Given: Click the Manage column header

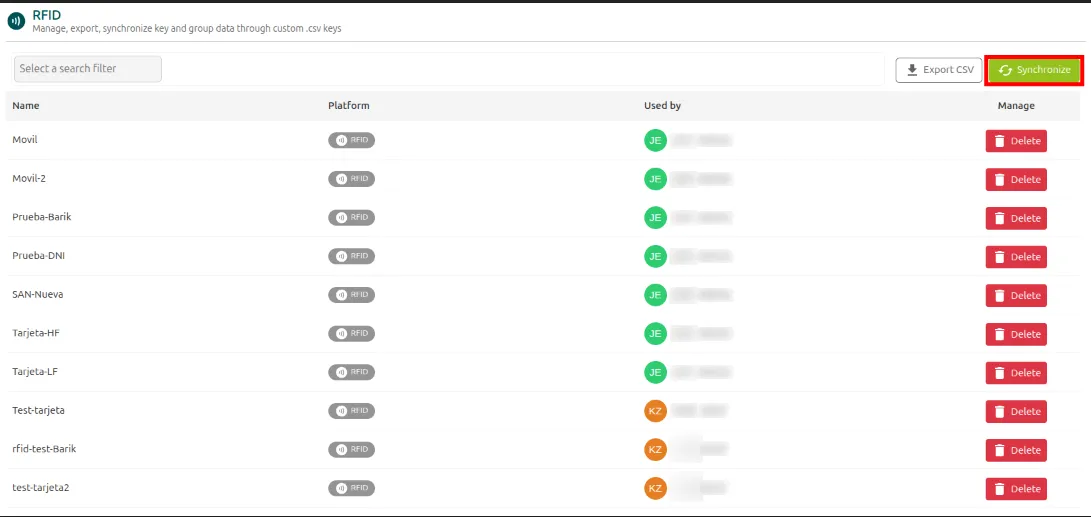Looking at the screenshot, I should point(1016,106).
